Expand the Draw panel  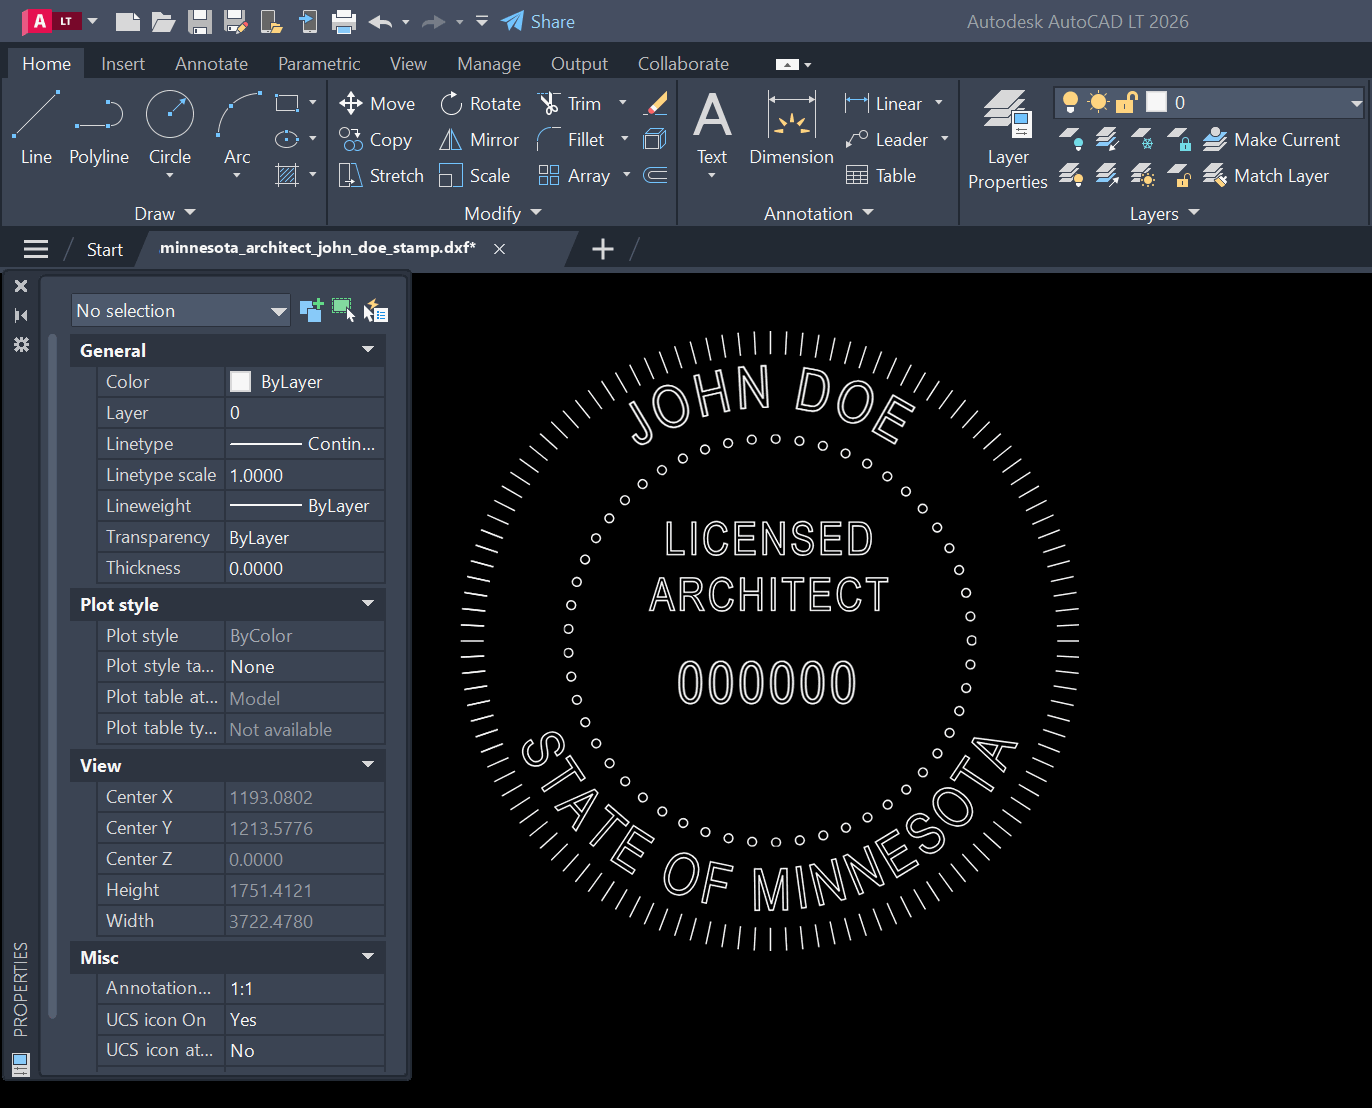pyautogui.click(x=165, y=213)
